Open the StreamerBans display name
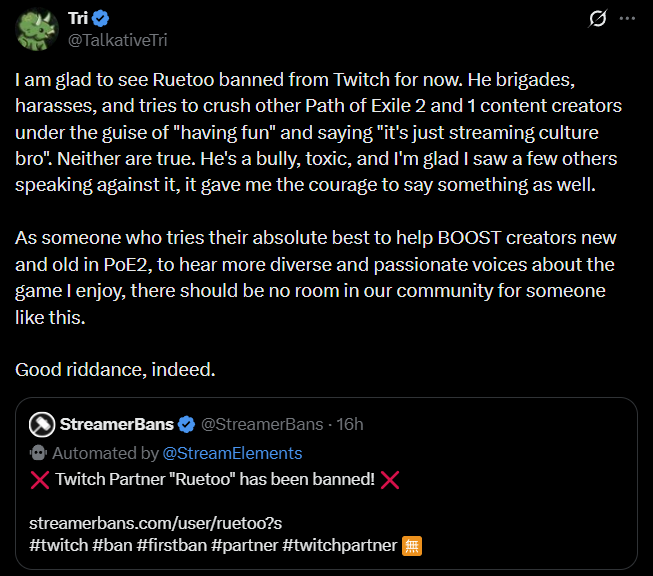653x576 pixels. 117,424
